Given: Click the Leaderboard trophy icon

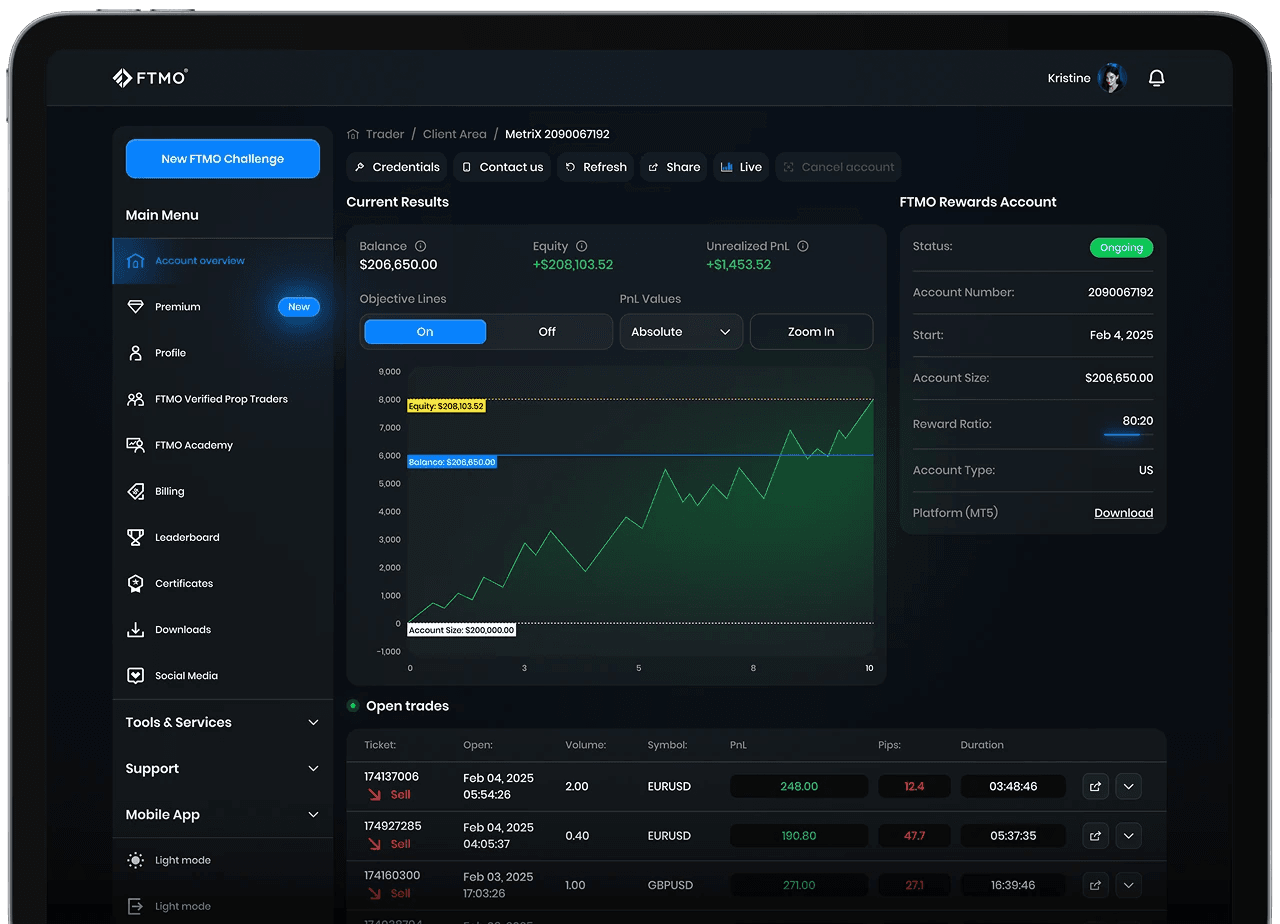Looking at the screenshot, I should point(136,537).
